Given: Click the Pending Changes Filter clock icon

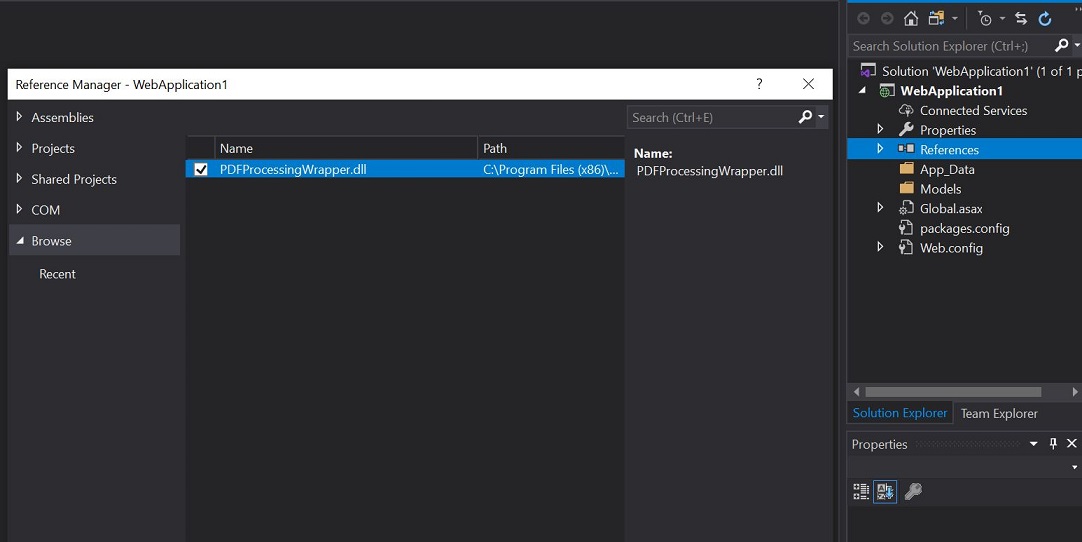Looking at the screenshot, I should pos(985,18).
